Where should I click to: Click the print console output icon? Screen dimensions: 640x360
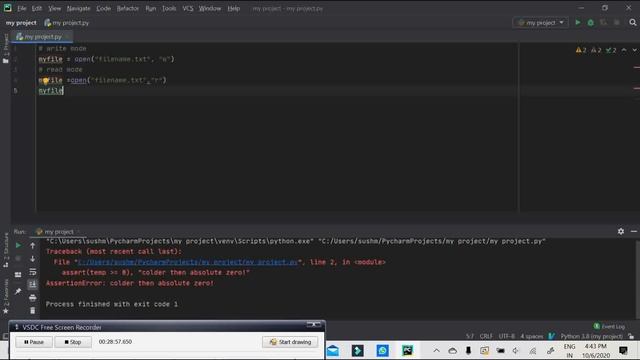tap(33, 298)
